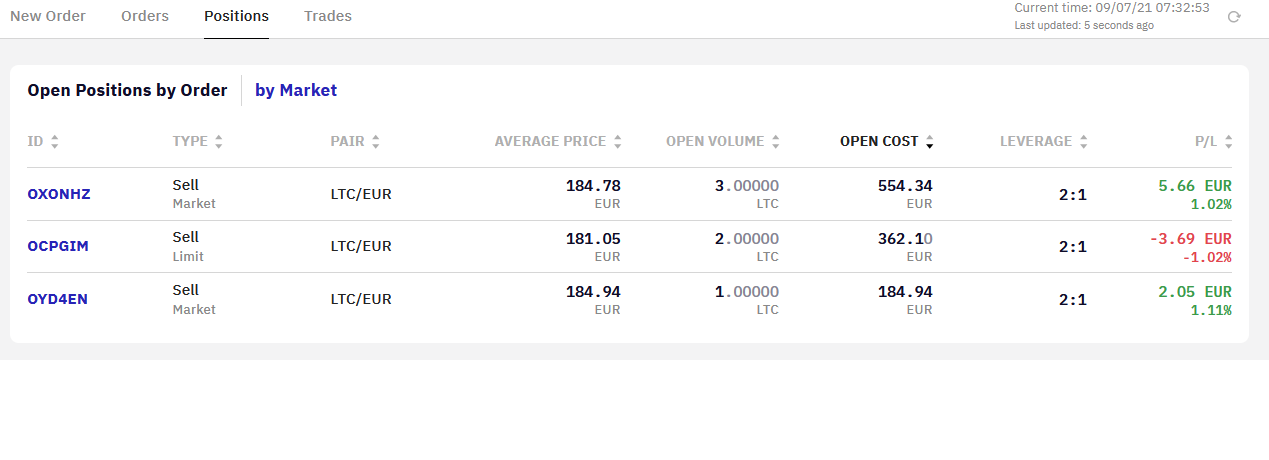Sort by P/L column arrows
Screen dimensions: 1269x460
tap(1228, 142)
